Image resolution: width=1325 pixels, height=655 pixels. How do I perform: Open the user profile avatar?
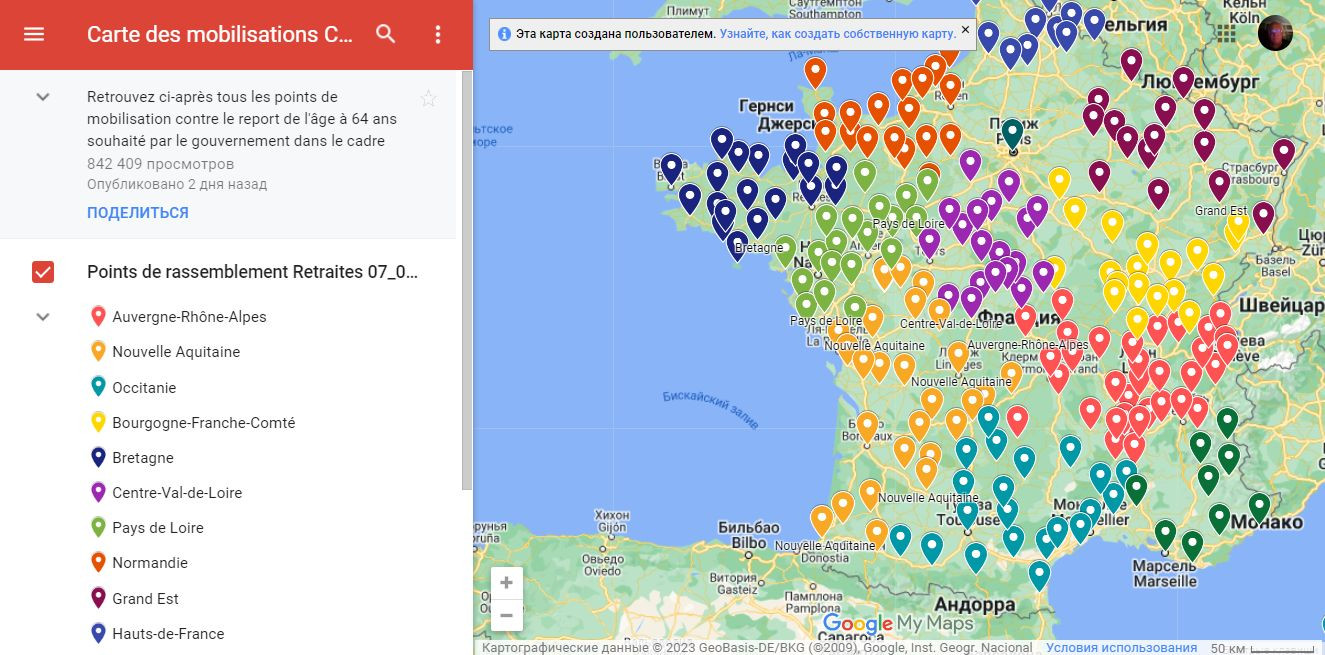[1275, 33]
